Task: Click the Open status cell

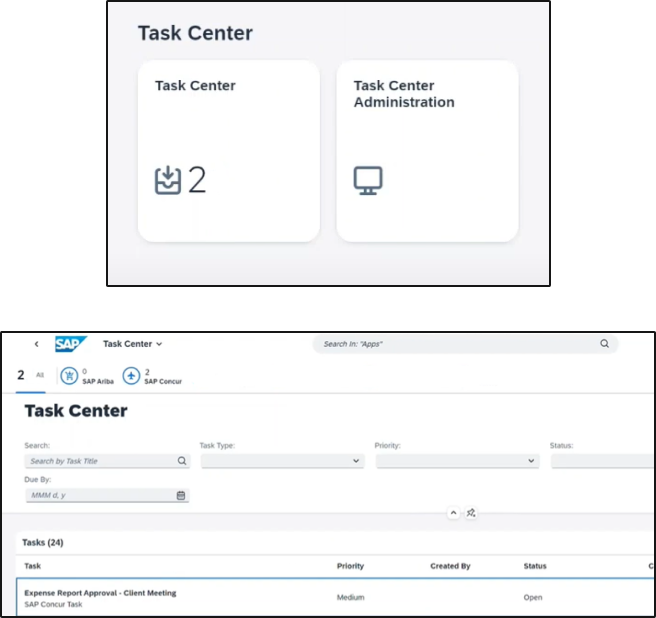Action: click(x=533, y=597)
